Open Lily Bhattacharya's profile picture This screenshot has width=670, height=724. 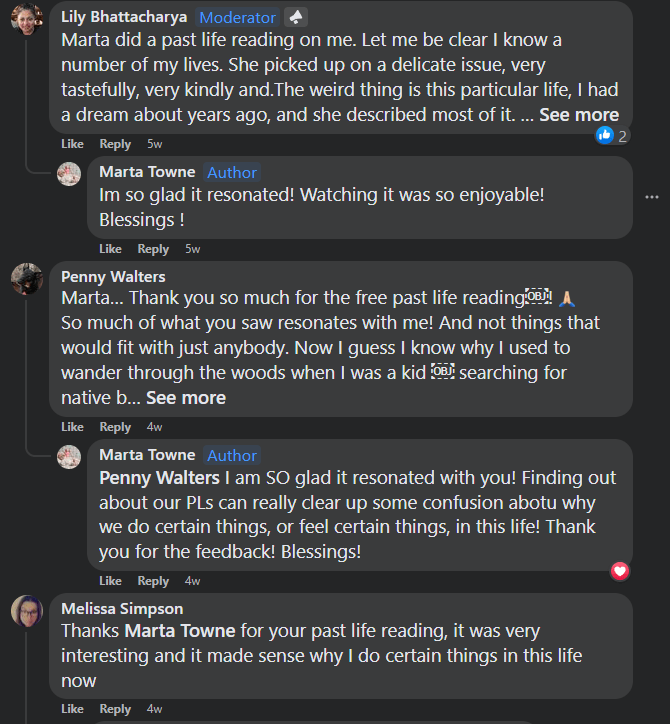click(26, 17)
